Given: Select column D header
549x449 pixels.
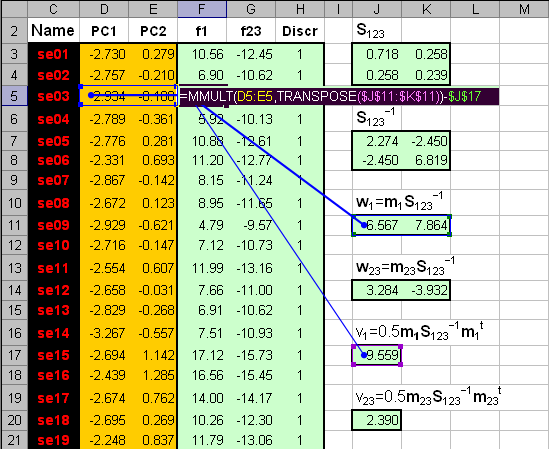Looking at the screenshot, I should [104, 9].
